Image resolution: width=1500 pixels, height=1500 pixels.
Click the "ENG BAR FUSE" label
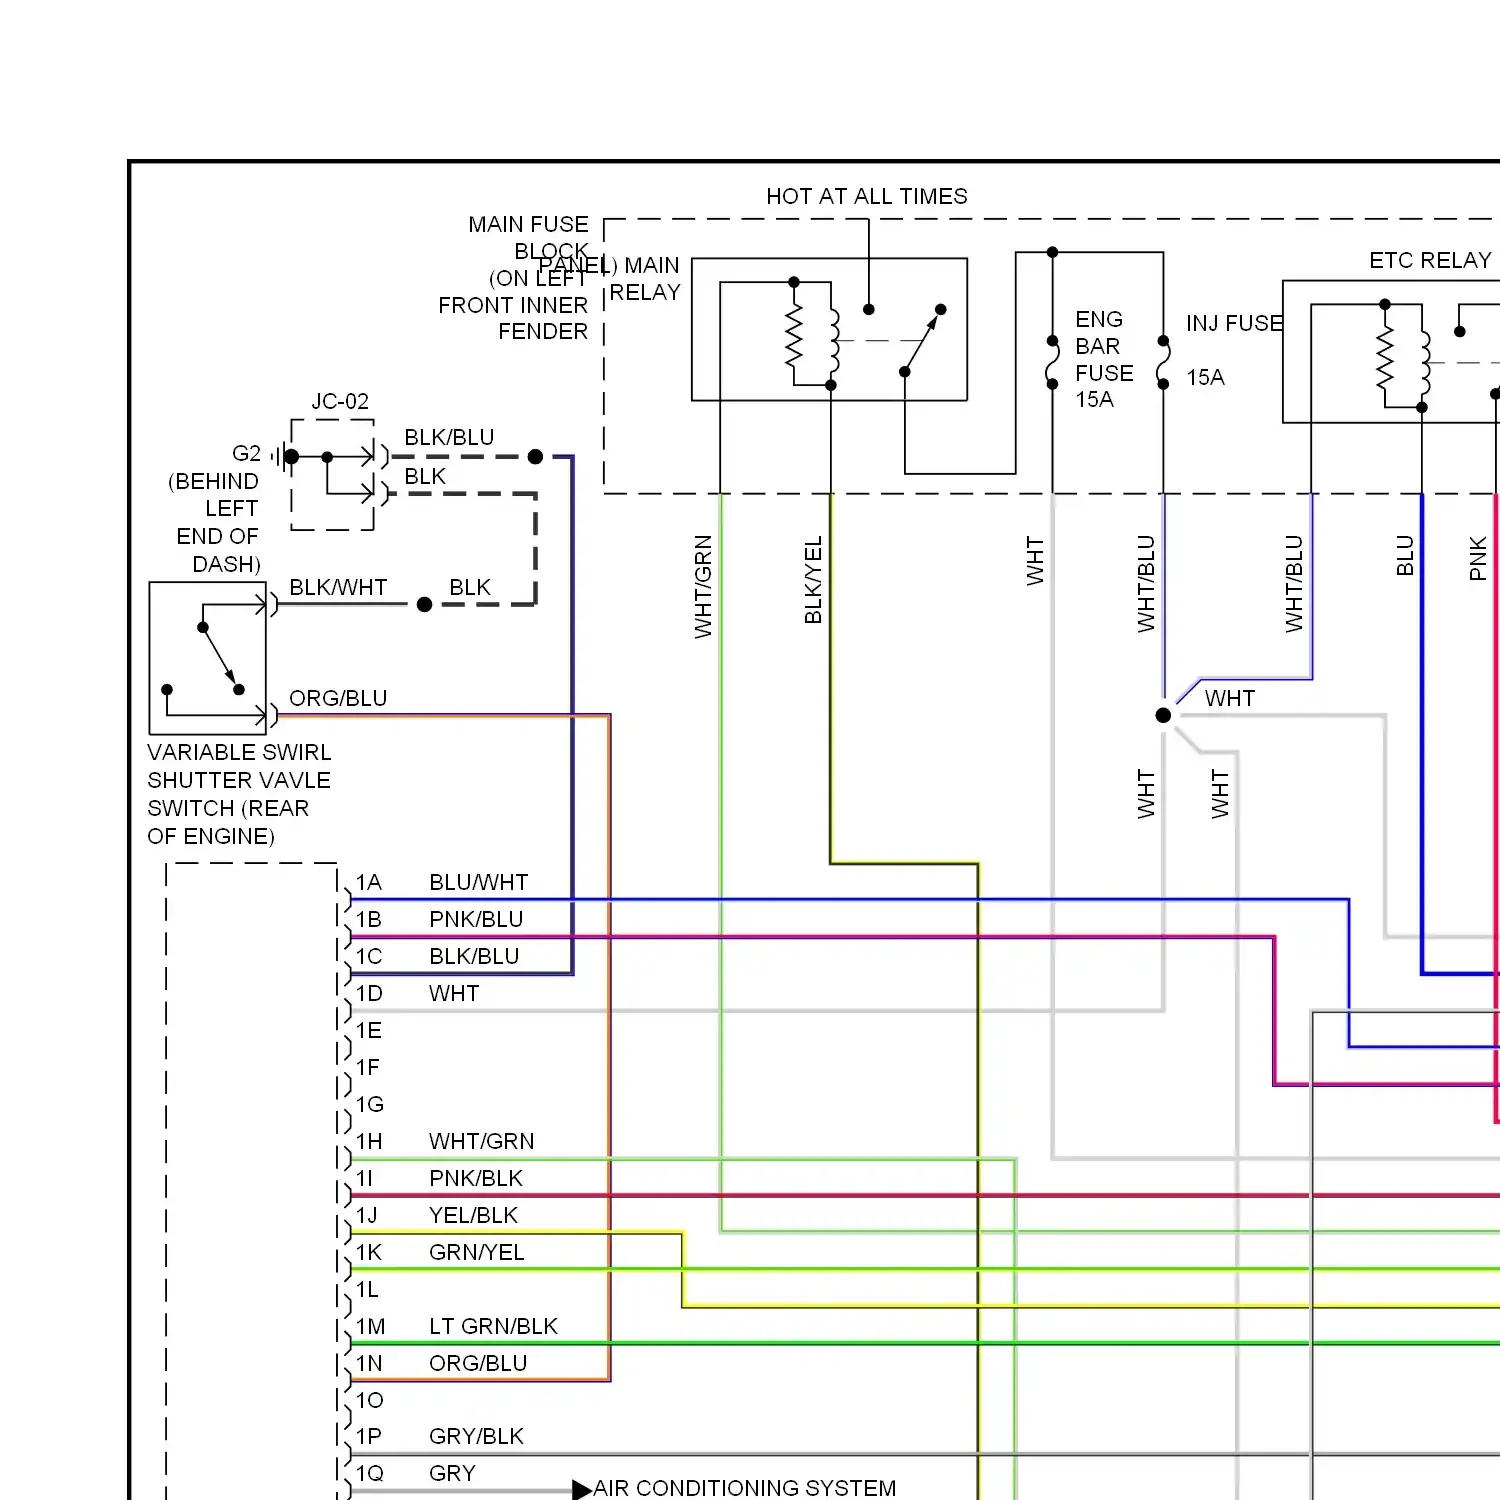(1104, 346)
